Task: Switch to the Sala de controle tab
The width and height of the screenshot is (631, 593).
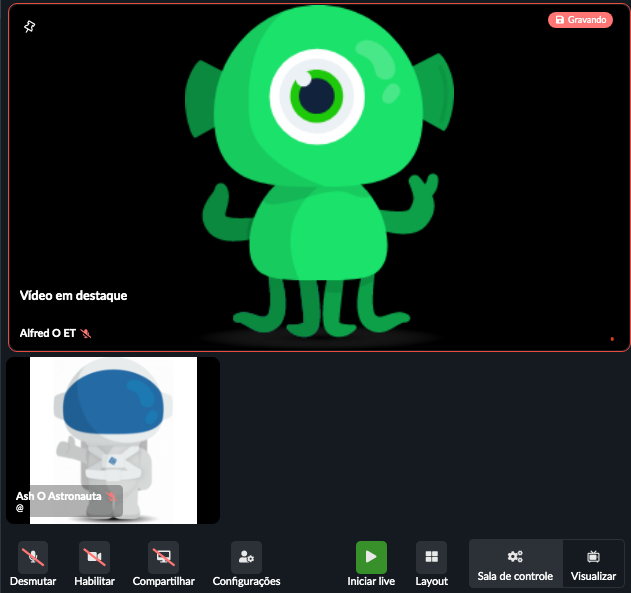Action: (516, 564)
